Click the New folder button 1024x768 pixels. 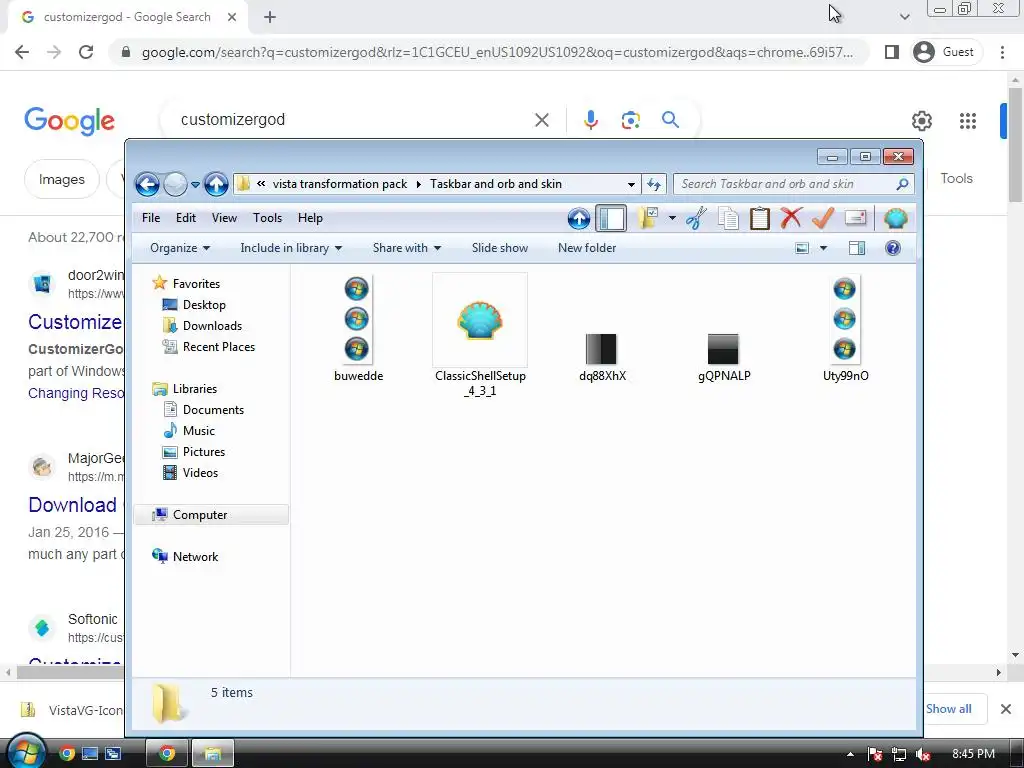coord(587,248)
